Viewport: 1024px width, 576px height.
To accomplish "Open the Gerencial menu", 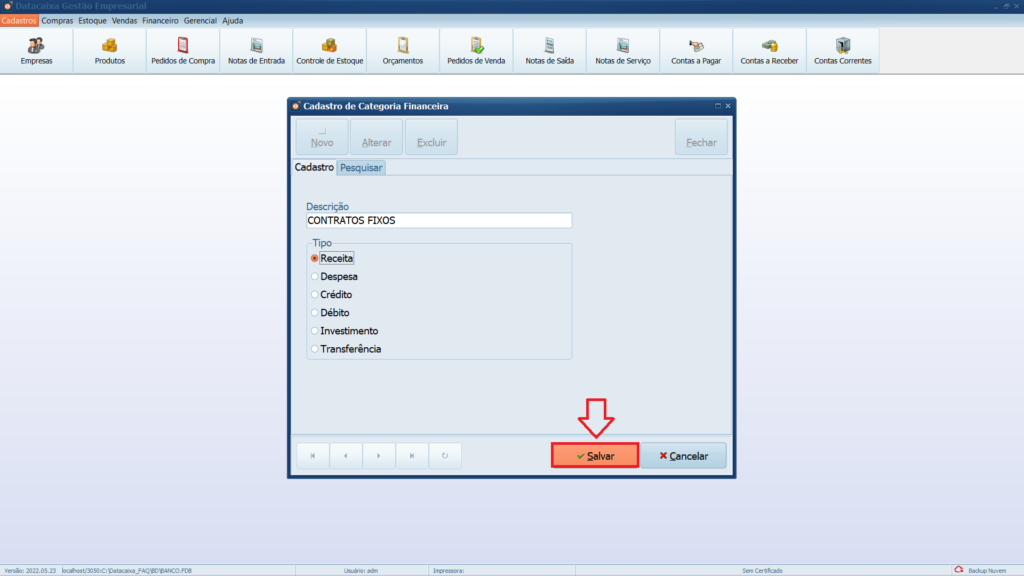I will [200, 20].
